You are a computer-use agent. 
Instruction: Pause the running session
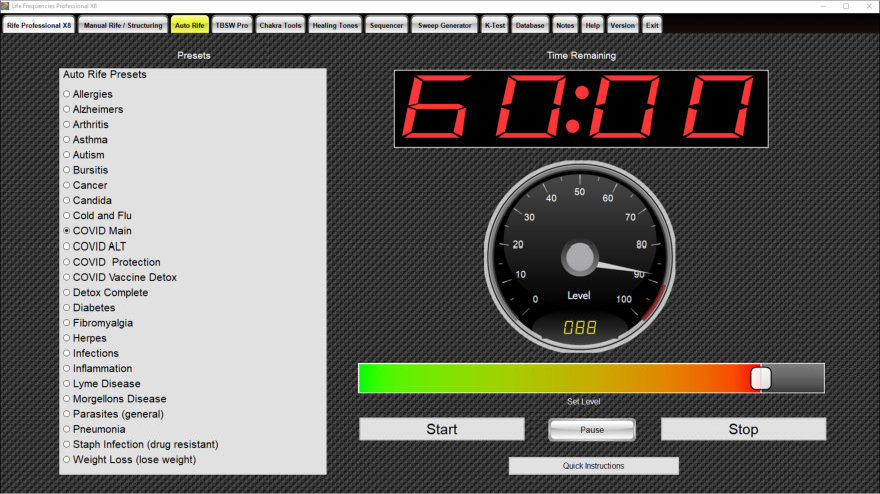tap(592, 430)
